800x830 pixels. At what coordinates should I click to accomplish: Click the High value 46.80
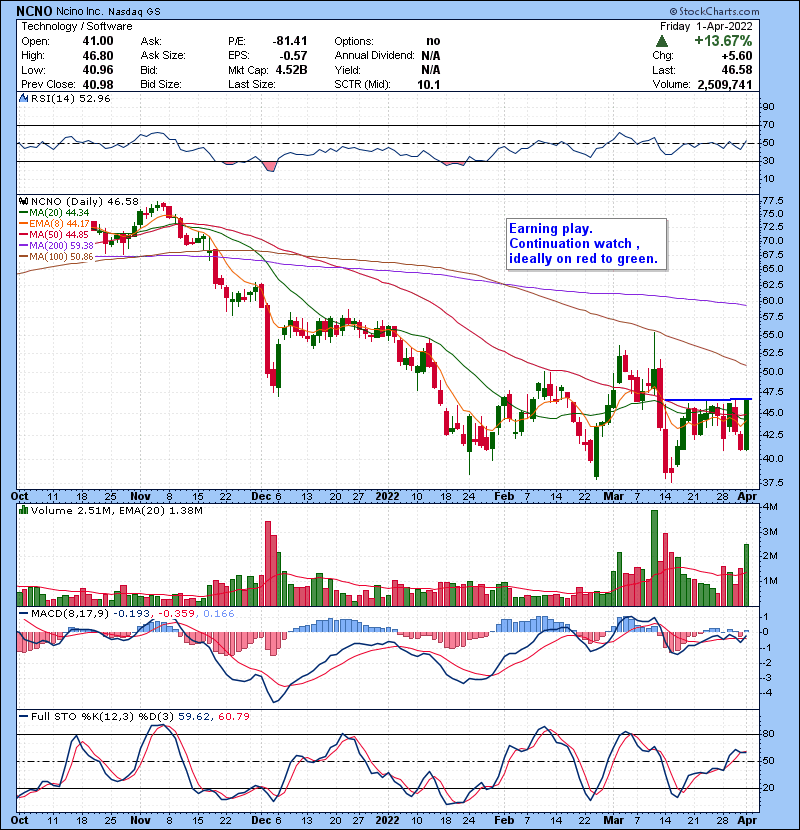pos(97,56)
